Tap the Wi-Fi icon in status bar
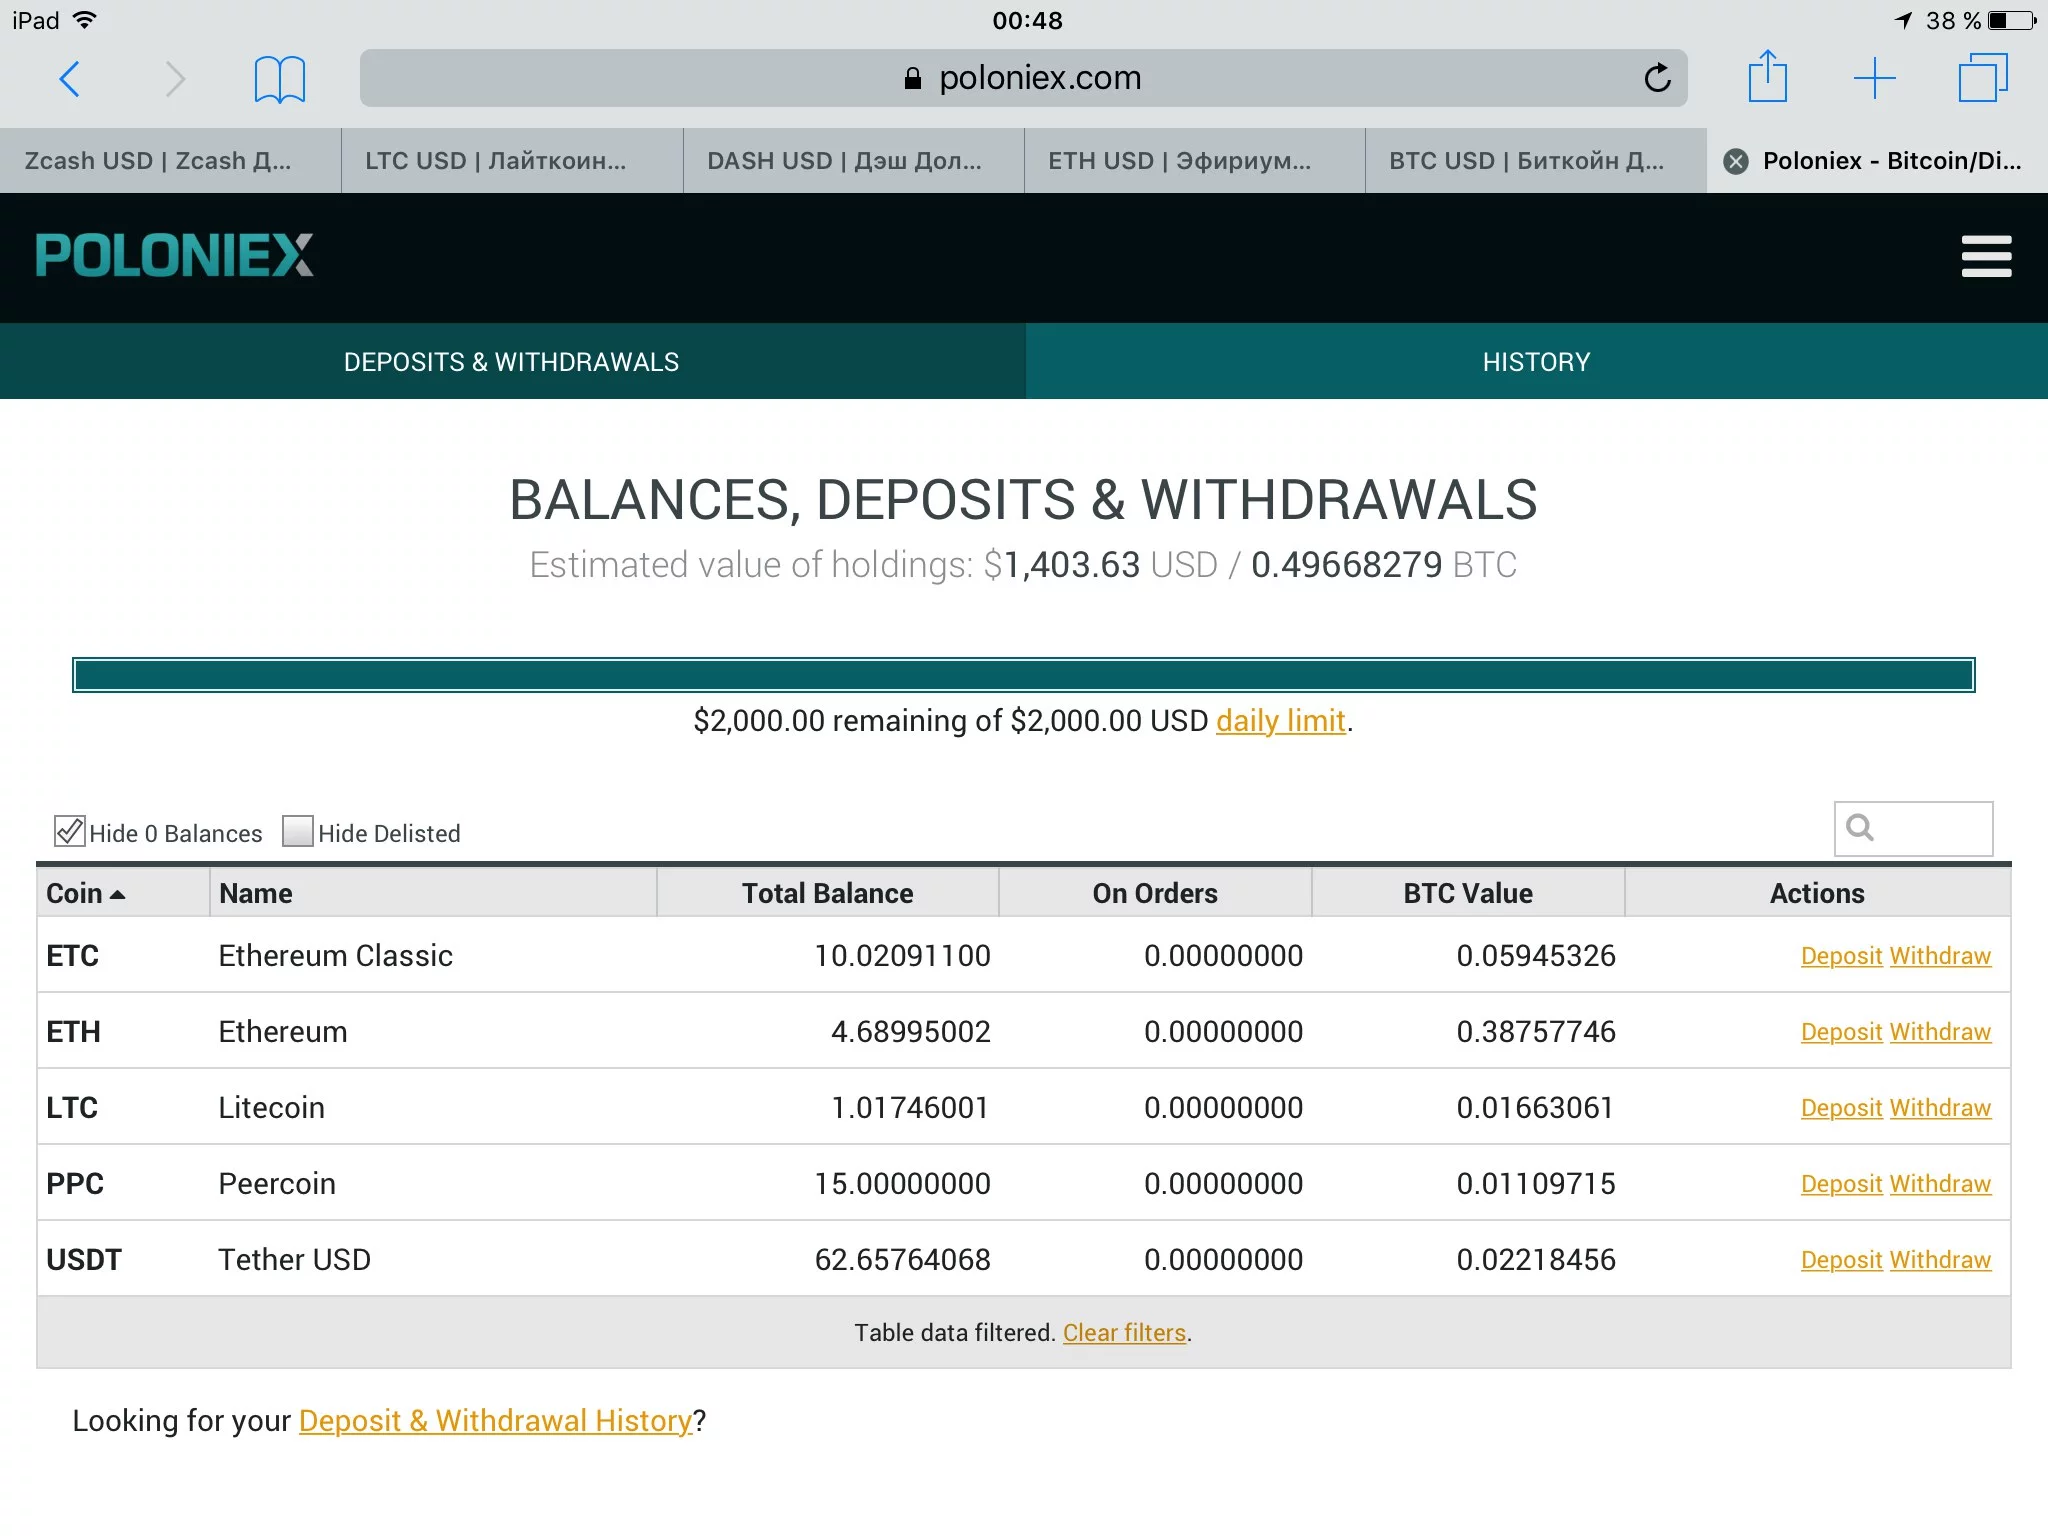 coord(86,19)
